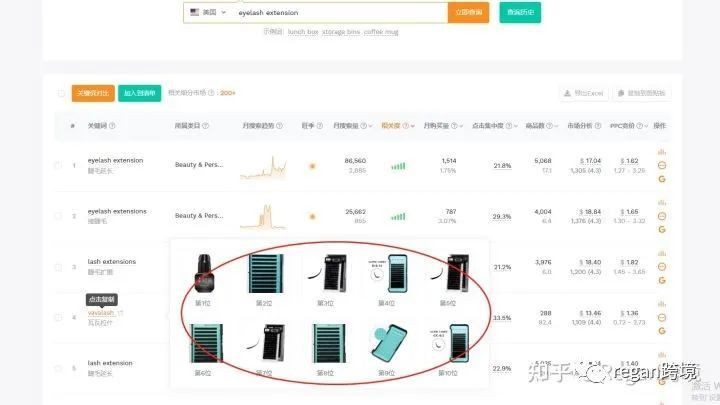Click the eyelash extensions keyword in row 2
The height and width of the screenshot is (405, 720).
pyautogui.click(x=117, y=211)
